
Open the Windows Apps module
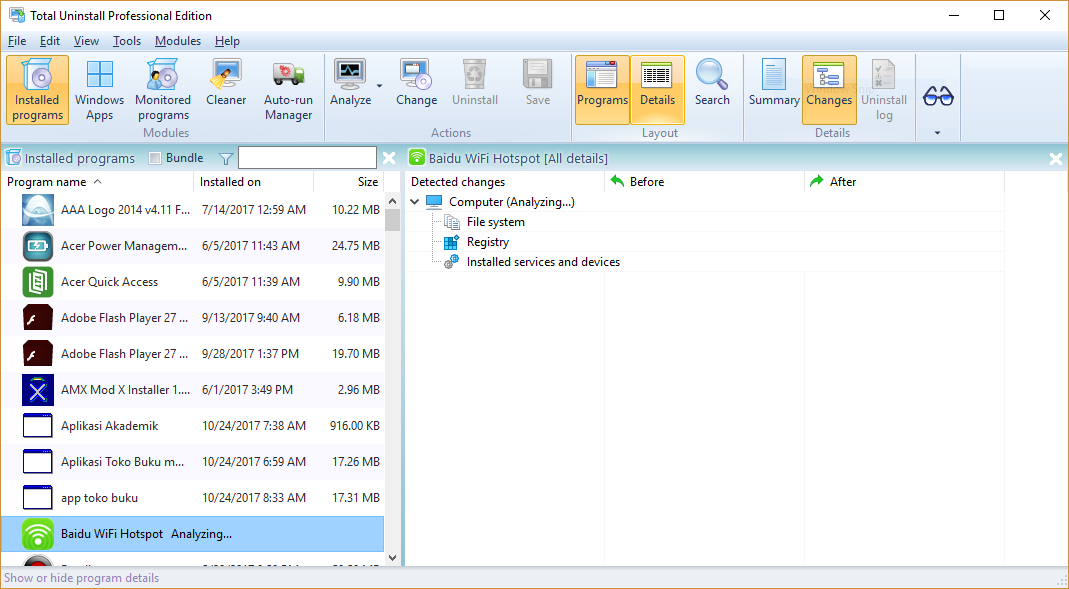100,90
